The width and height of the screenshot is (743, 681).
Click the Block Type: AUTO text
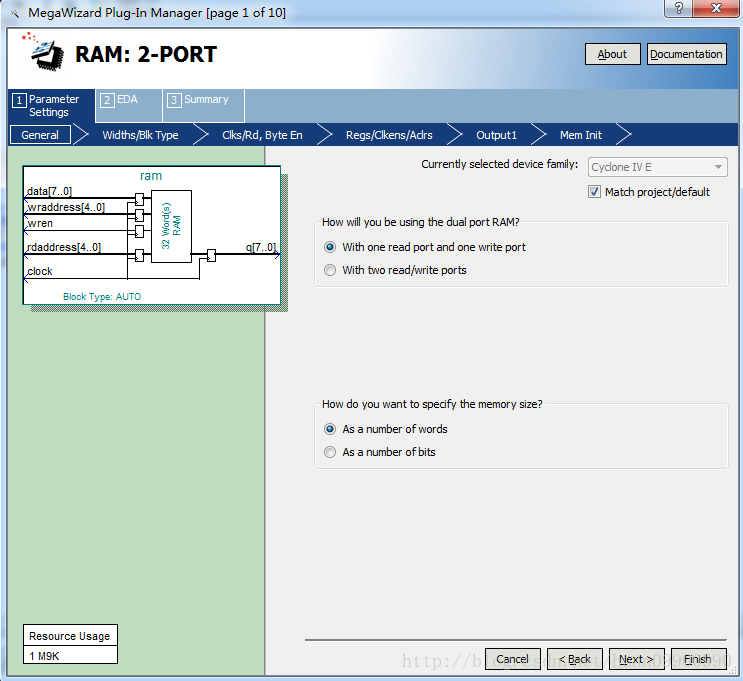click(102, 297)
